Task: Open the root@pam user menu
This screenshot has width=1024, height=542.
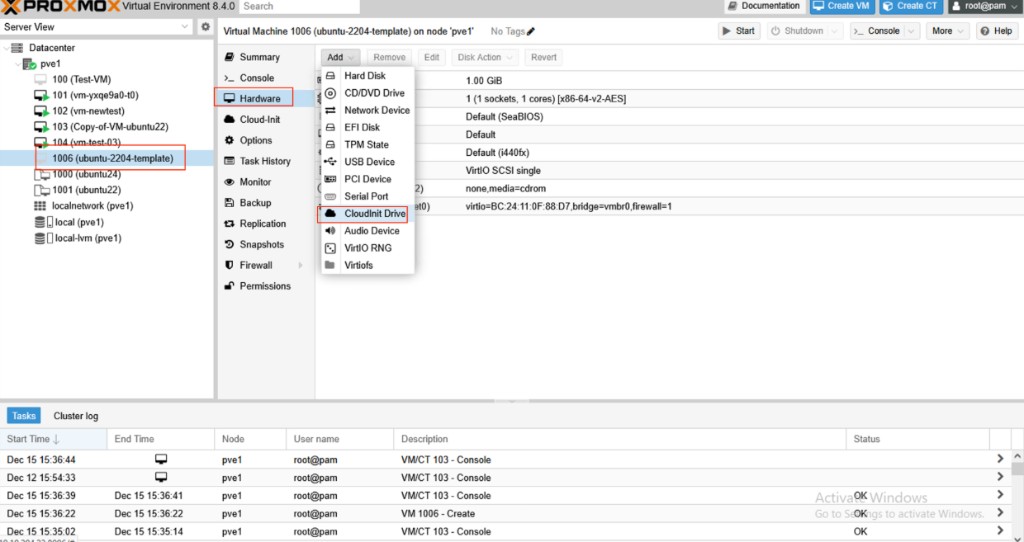Action: coord(985,6)
